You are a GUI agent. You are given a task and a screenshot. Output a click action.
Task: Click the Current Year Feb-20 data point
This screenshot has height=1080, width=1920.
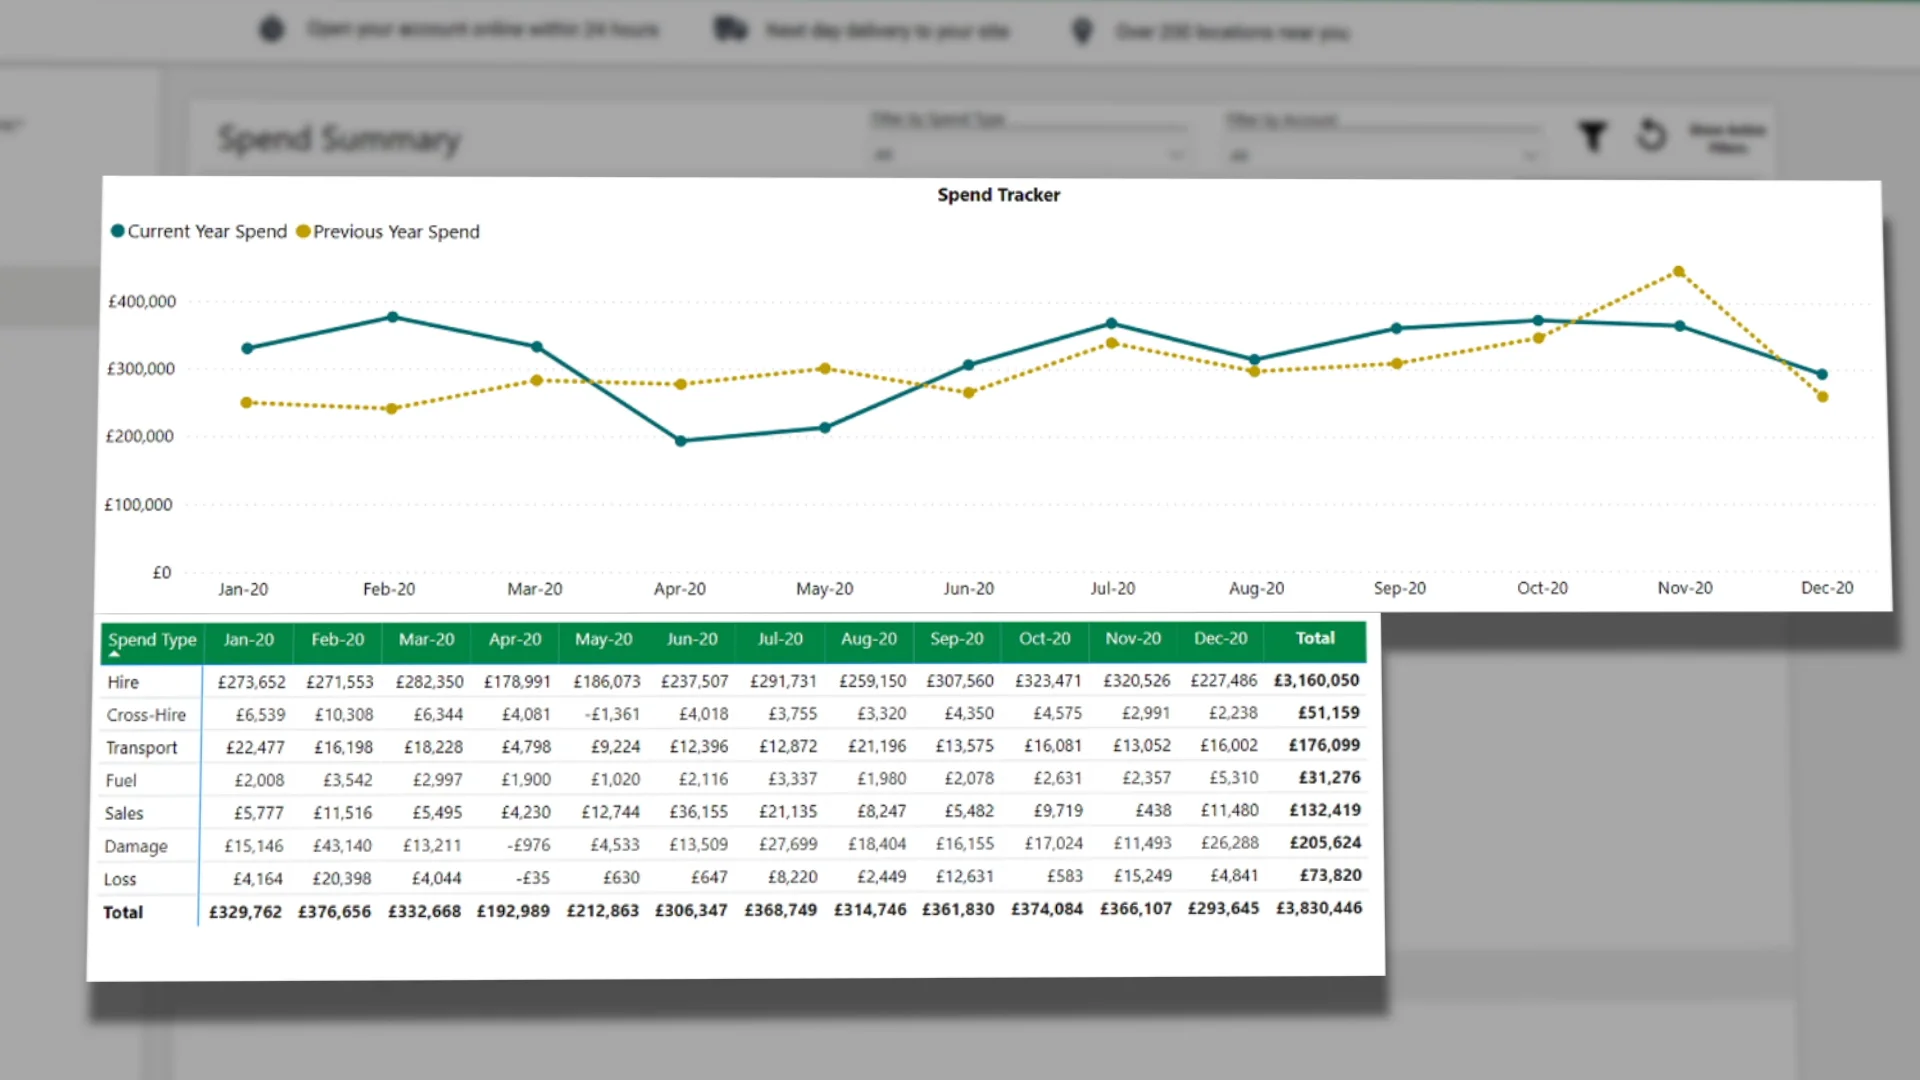coord(393,317)
